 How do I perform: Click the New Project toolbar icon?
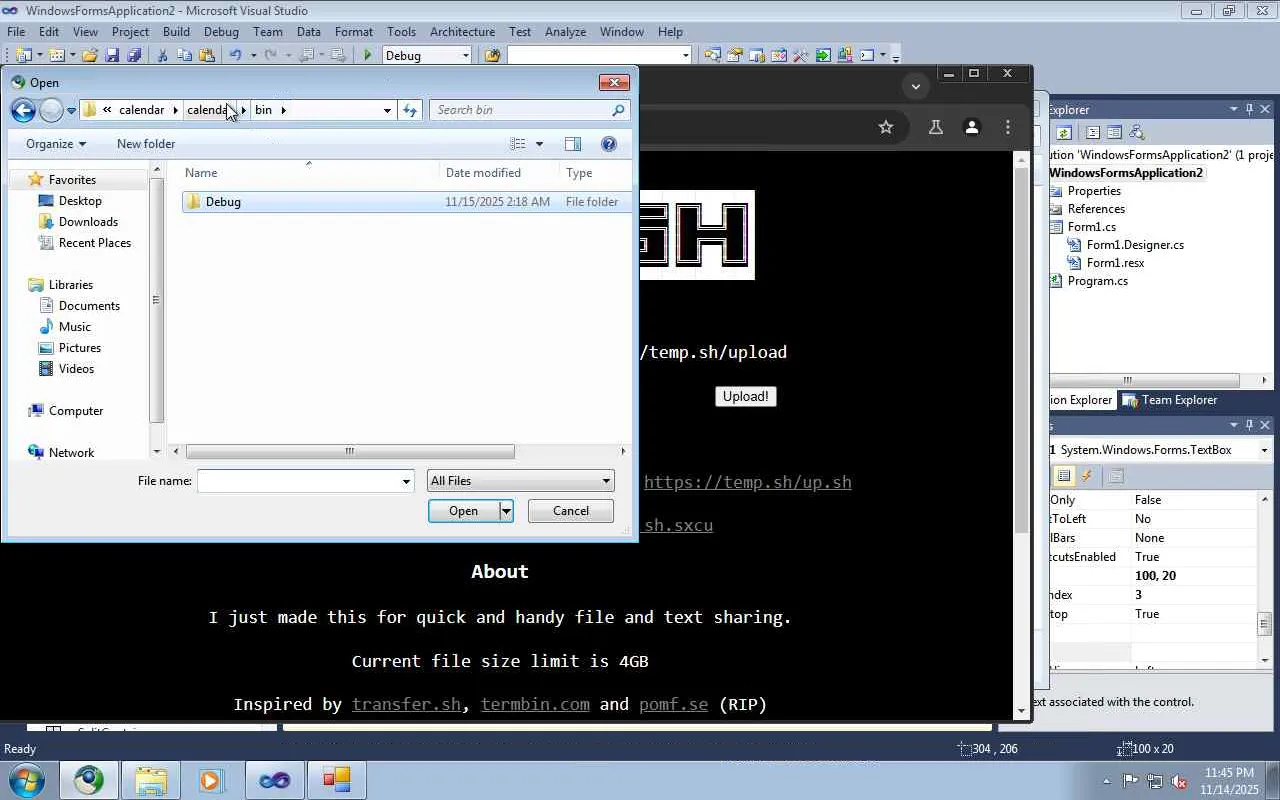(24, 56)
